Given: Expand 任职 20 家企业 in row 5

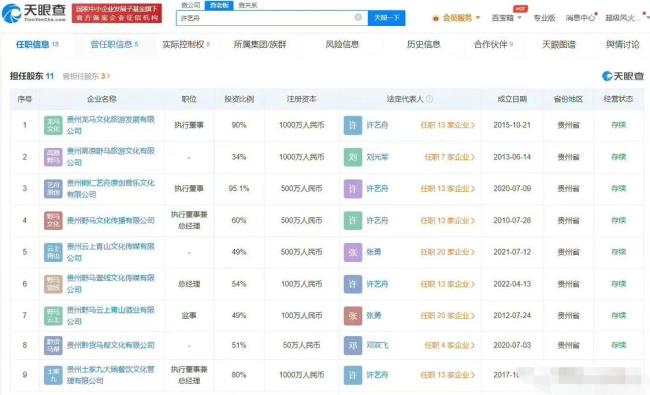Looking at the screenshot, I should pyautogui.click(x=448, y=252).
